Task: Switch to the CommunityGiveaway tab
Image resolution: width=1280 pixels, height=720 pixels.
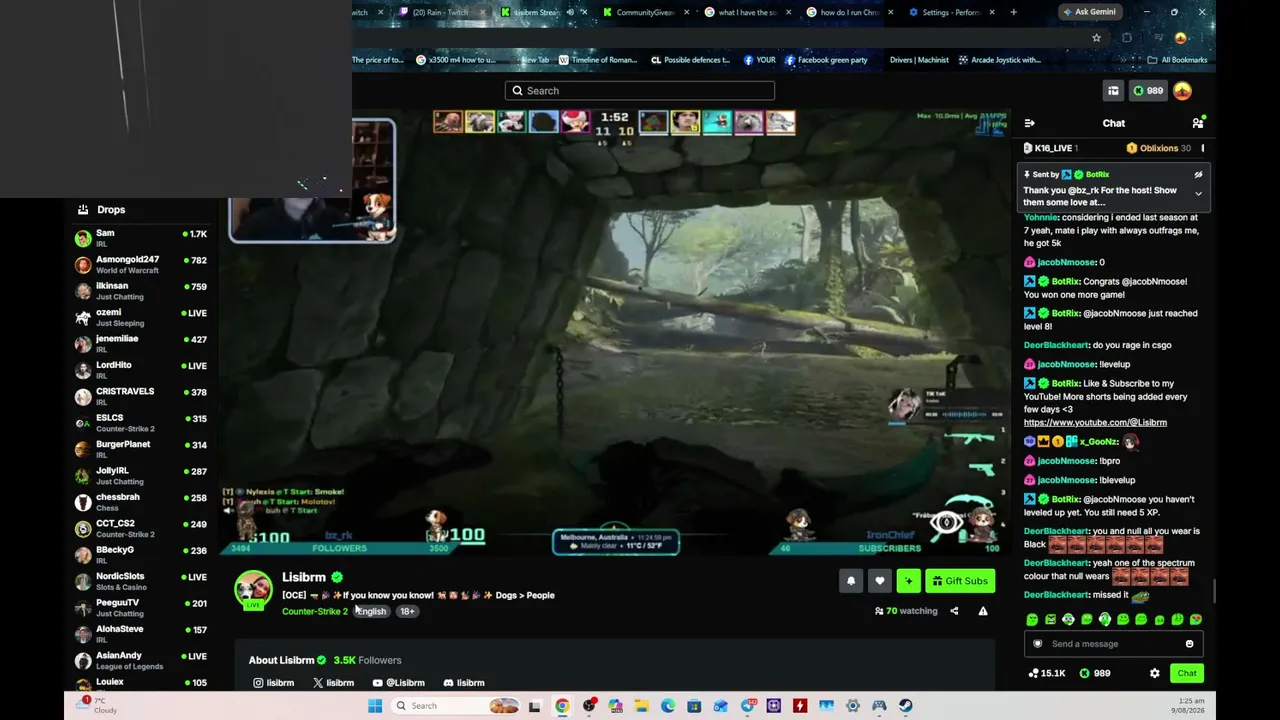Action: [x=644, y=12]
